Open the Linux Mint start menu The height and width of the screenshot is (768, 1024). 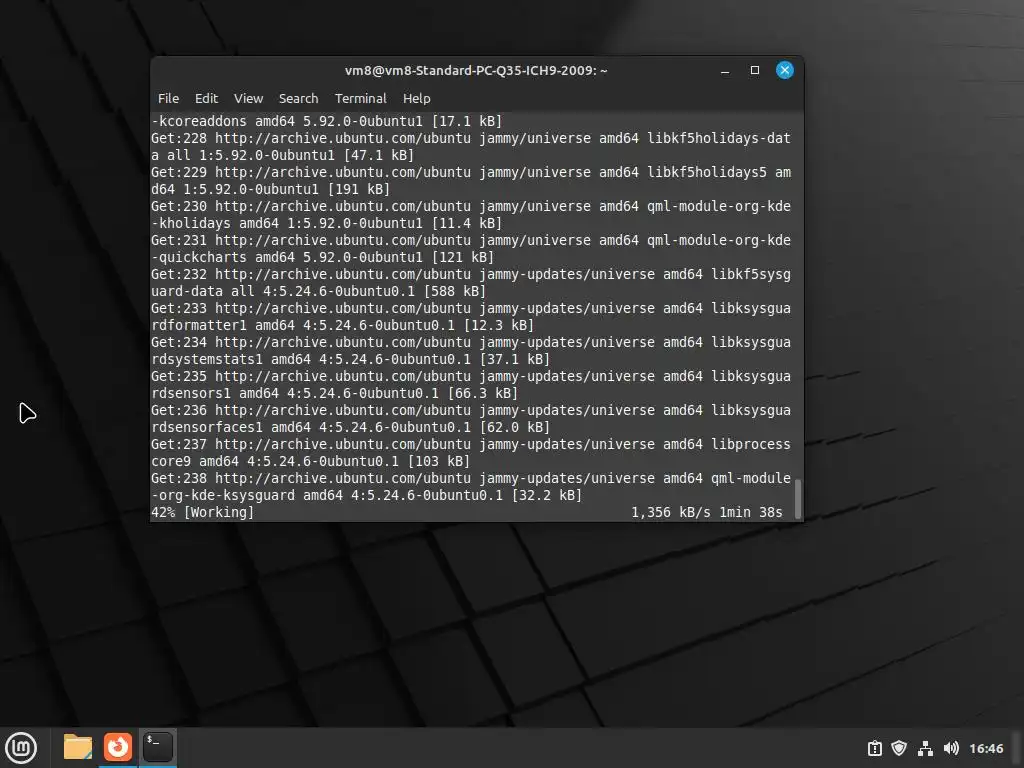[21, 748]
